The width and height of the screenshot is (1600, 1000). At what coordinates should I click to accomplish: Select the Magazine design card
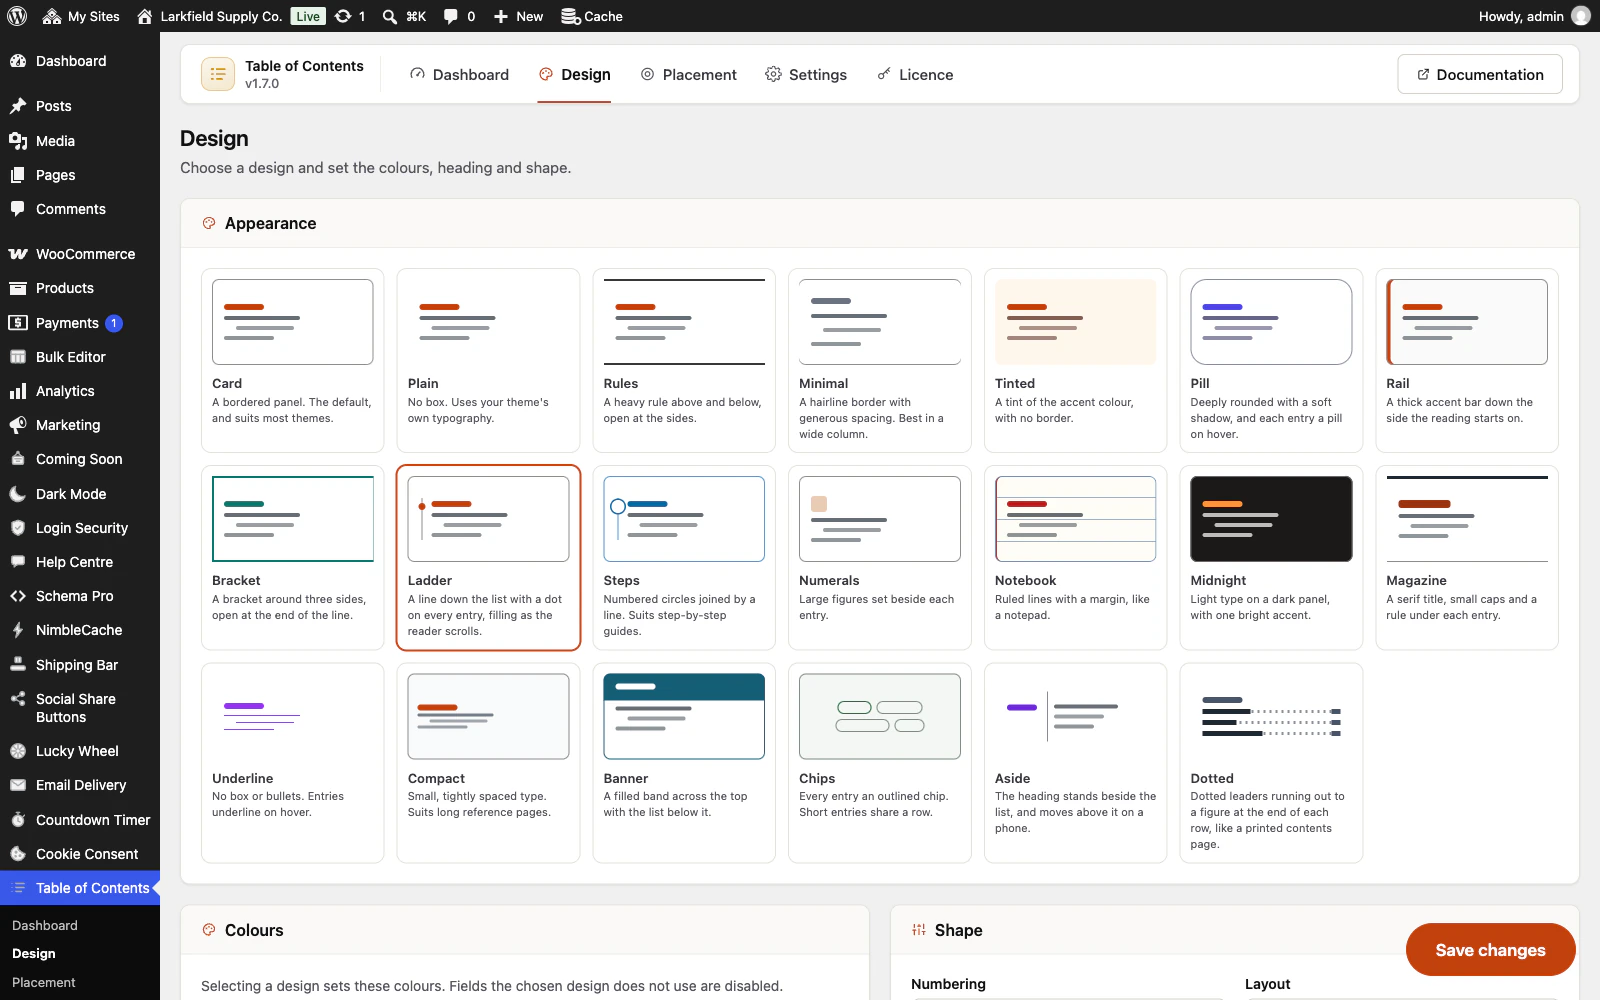coord(1467,558)
